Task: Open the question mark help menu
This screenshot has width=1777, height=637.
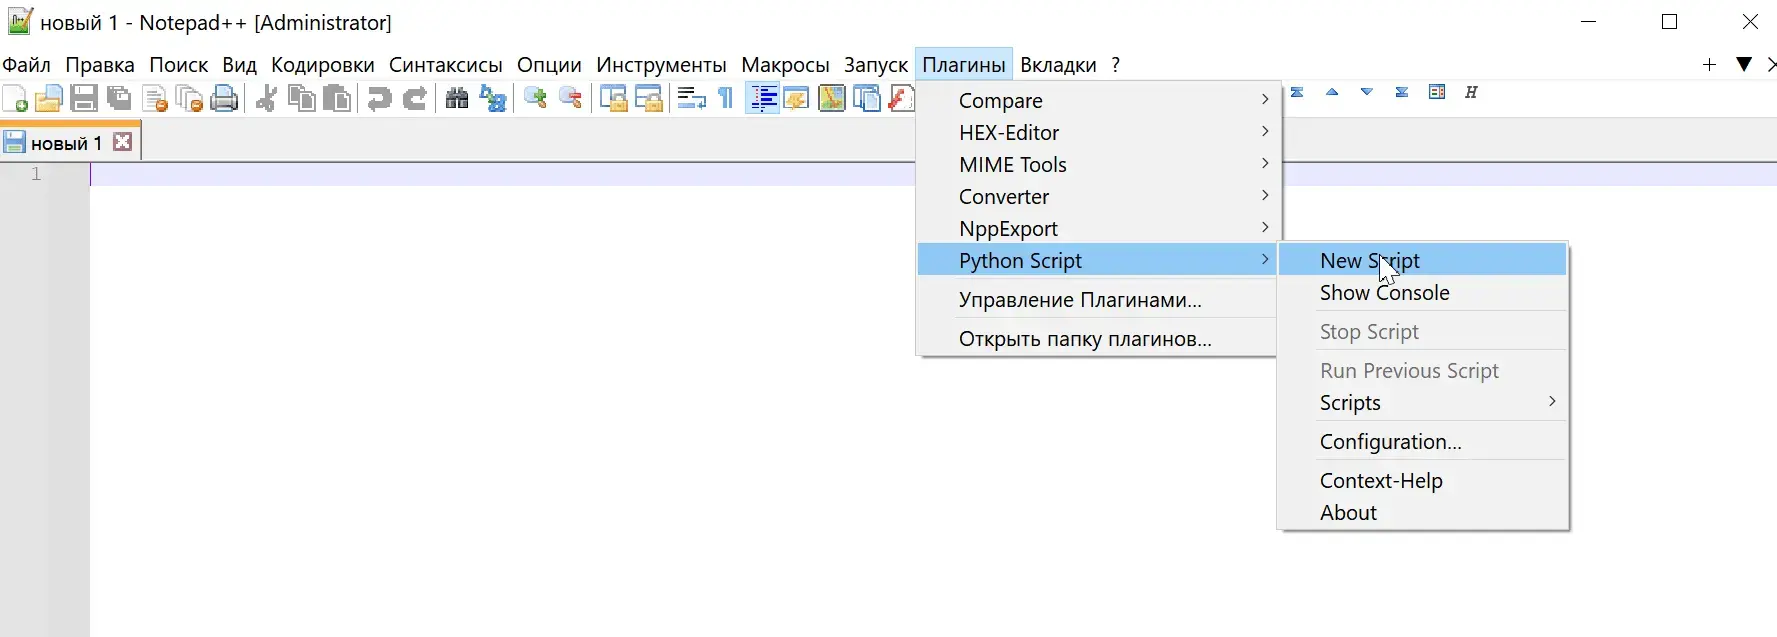Action: [x=1115, y=65]
